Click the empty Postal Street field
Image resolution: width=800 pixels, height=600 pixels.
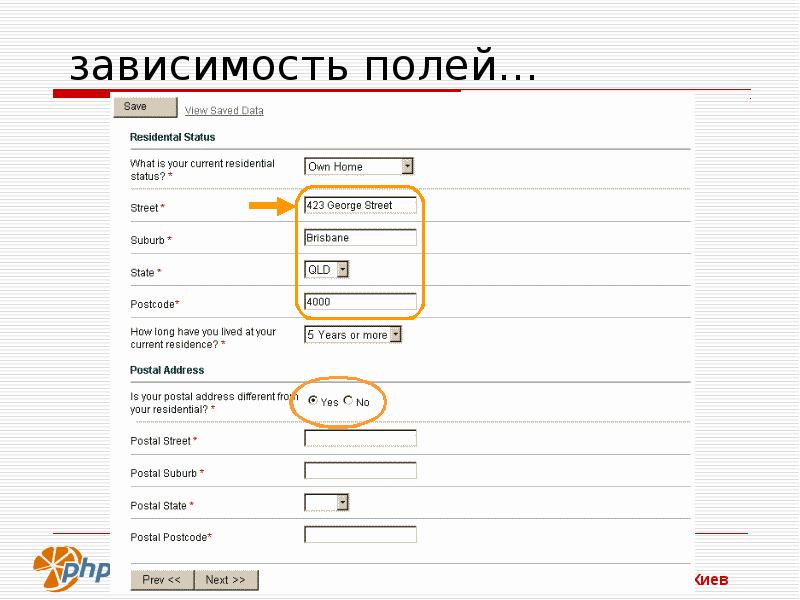click(x=360, y=438)
